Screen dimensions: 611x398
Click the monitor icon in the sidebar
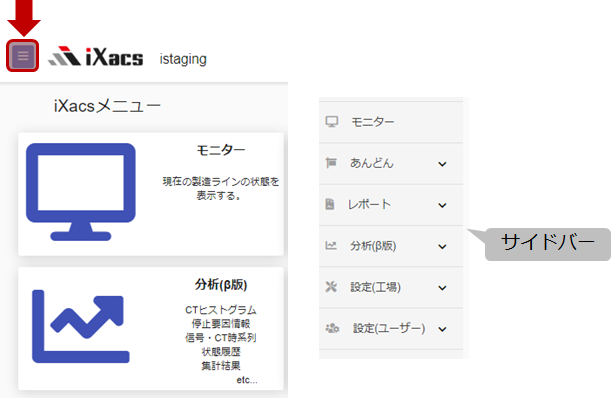[x=332, y=122]
